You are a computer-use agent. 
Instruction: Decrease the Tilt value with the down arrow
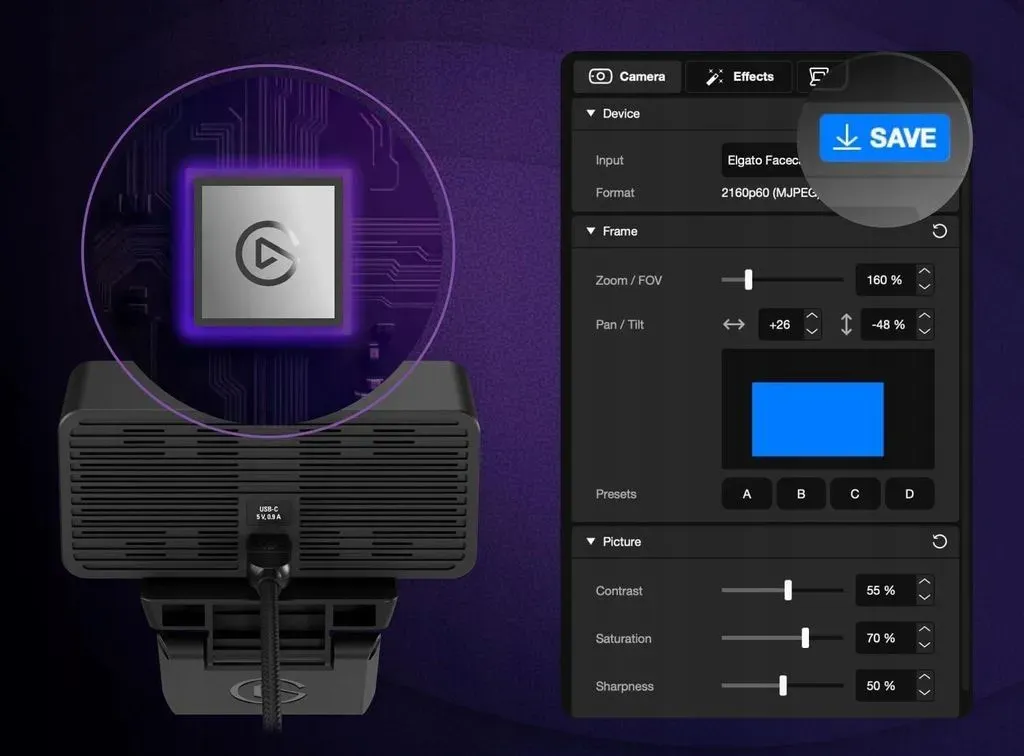[x=924, y=332]
